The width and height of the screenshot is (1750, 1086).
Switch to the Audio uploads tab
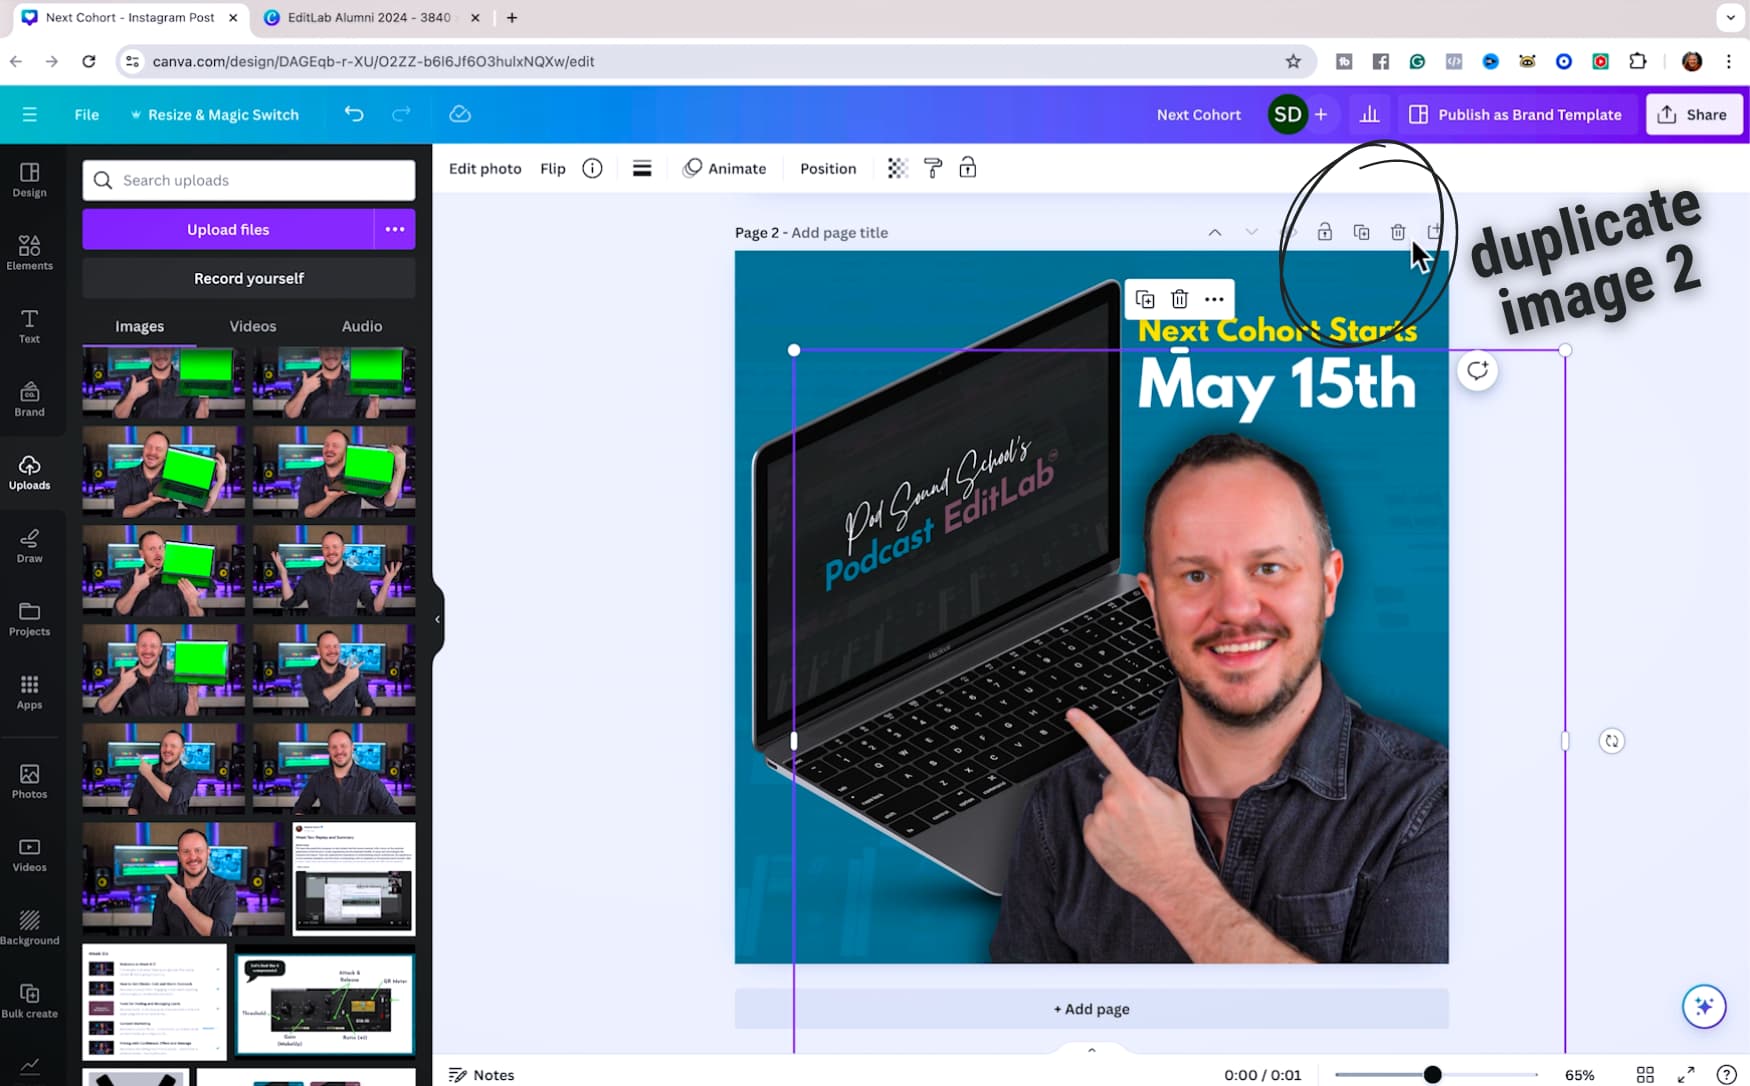coord(362,326)
